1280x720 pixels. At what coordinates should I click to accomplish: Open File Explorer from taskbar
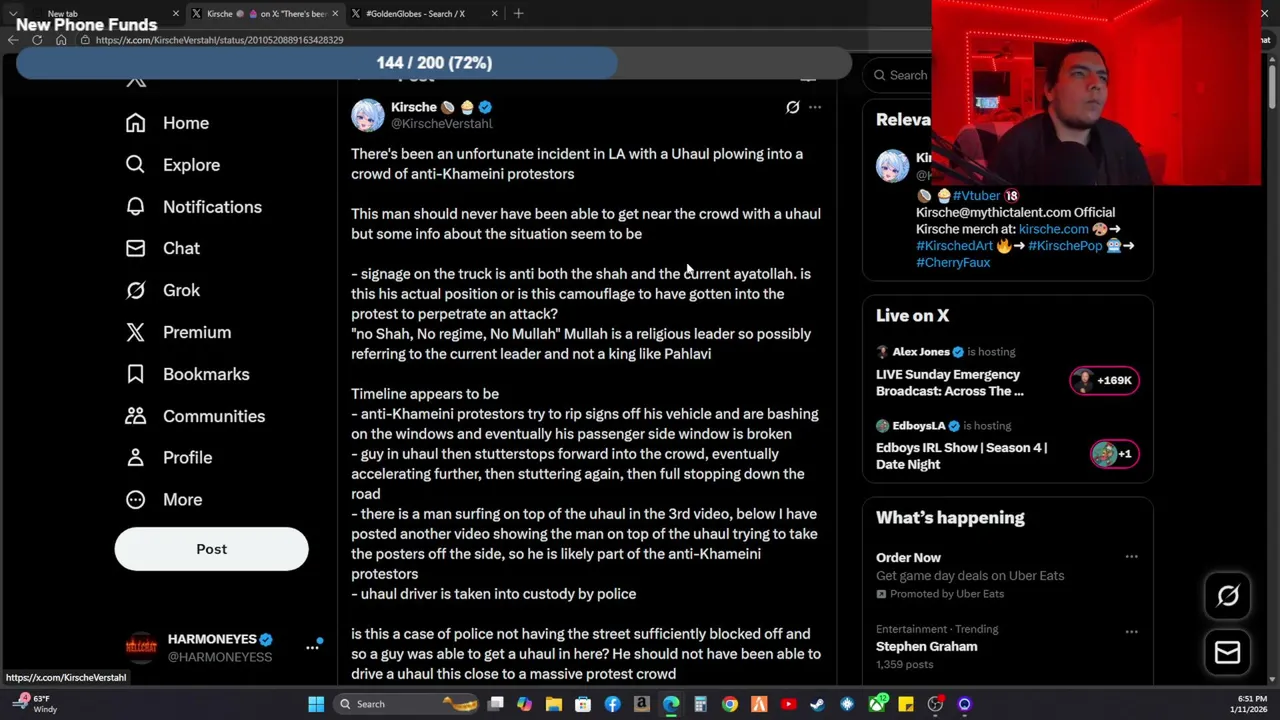[554, 704]
